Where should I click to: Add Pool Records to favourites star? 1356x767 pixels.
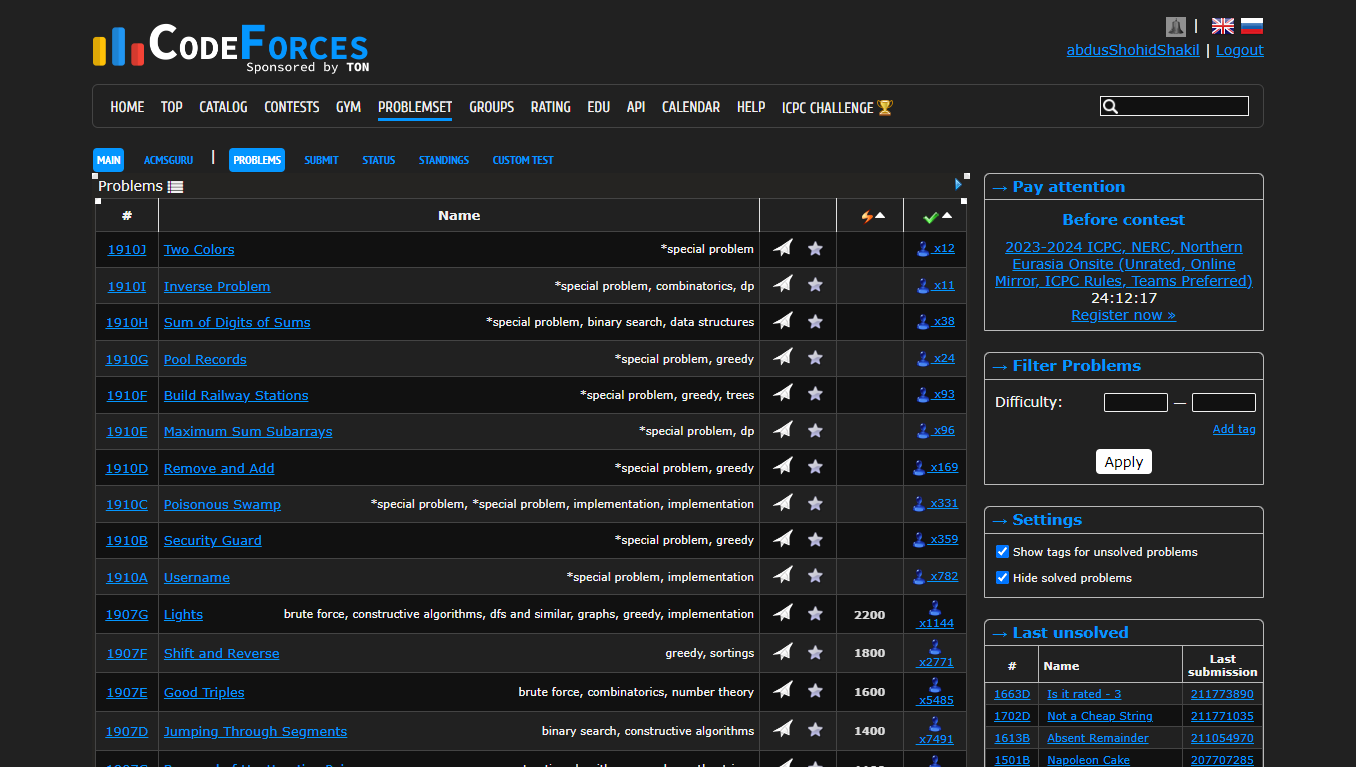(x=815, y=358)
